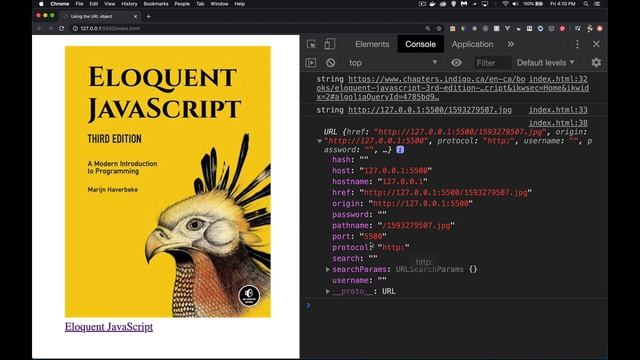The image size is (640, 360).
Task: Select the protocol: "http:" property row
Action: coord(371,247)
